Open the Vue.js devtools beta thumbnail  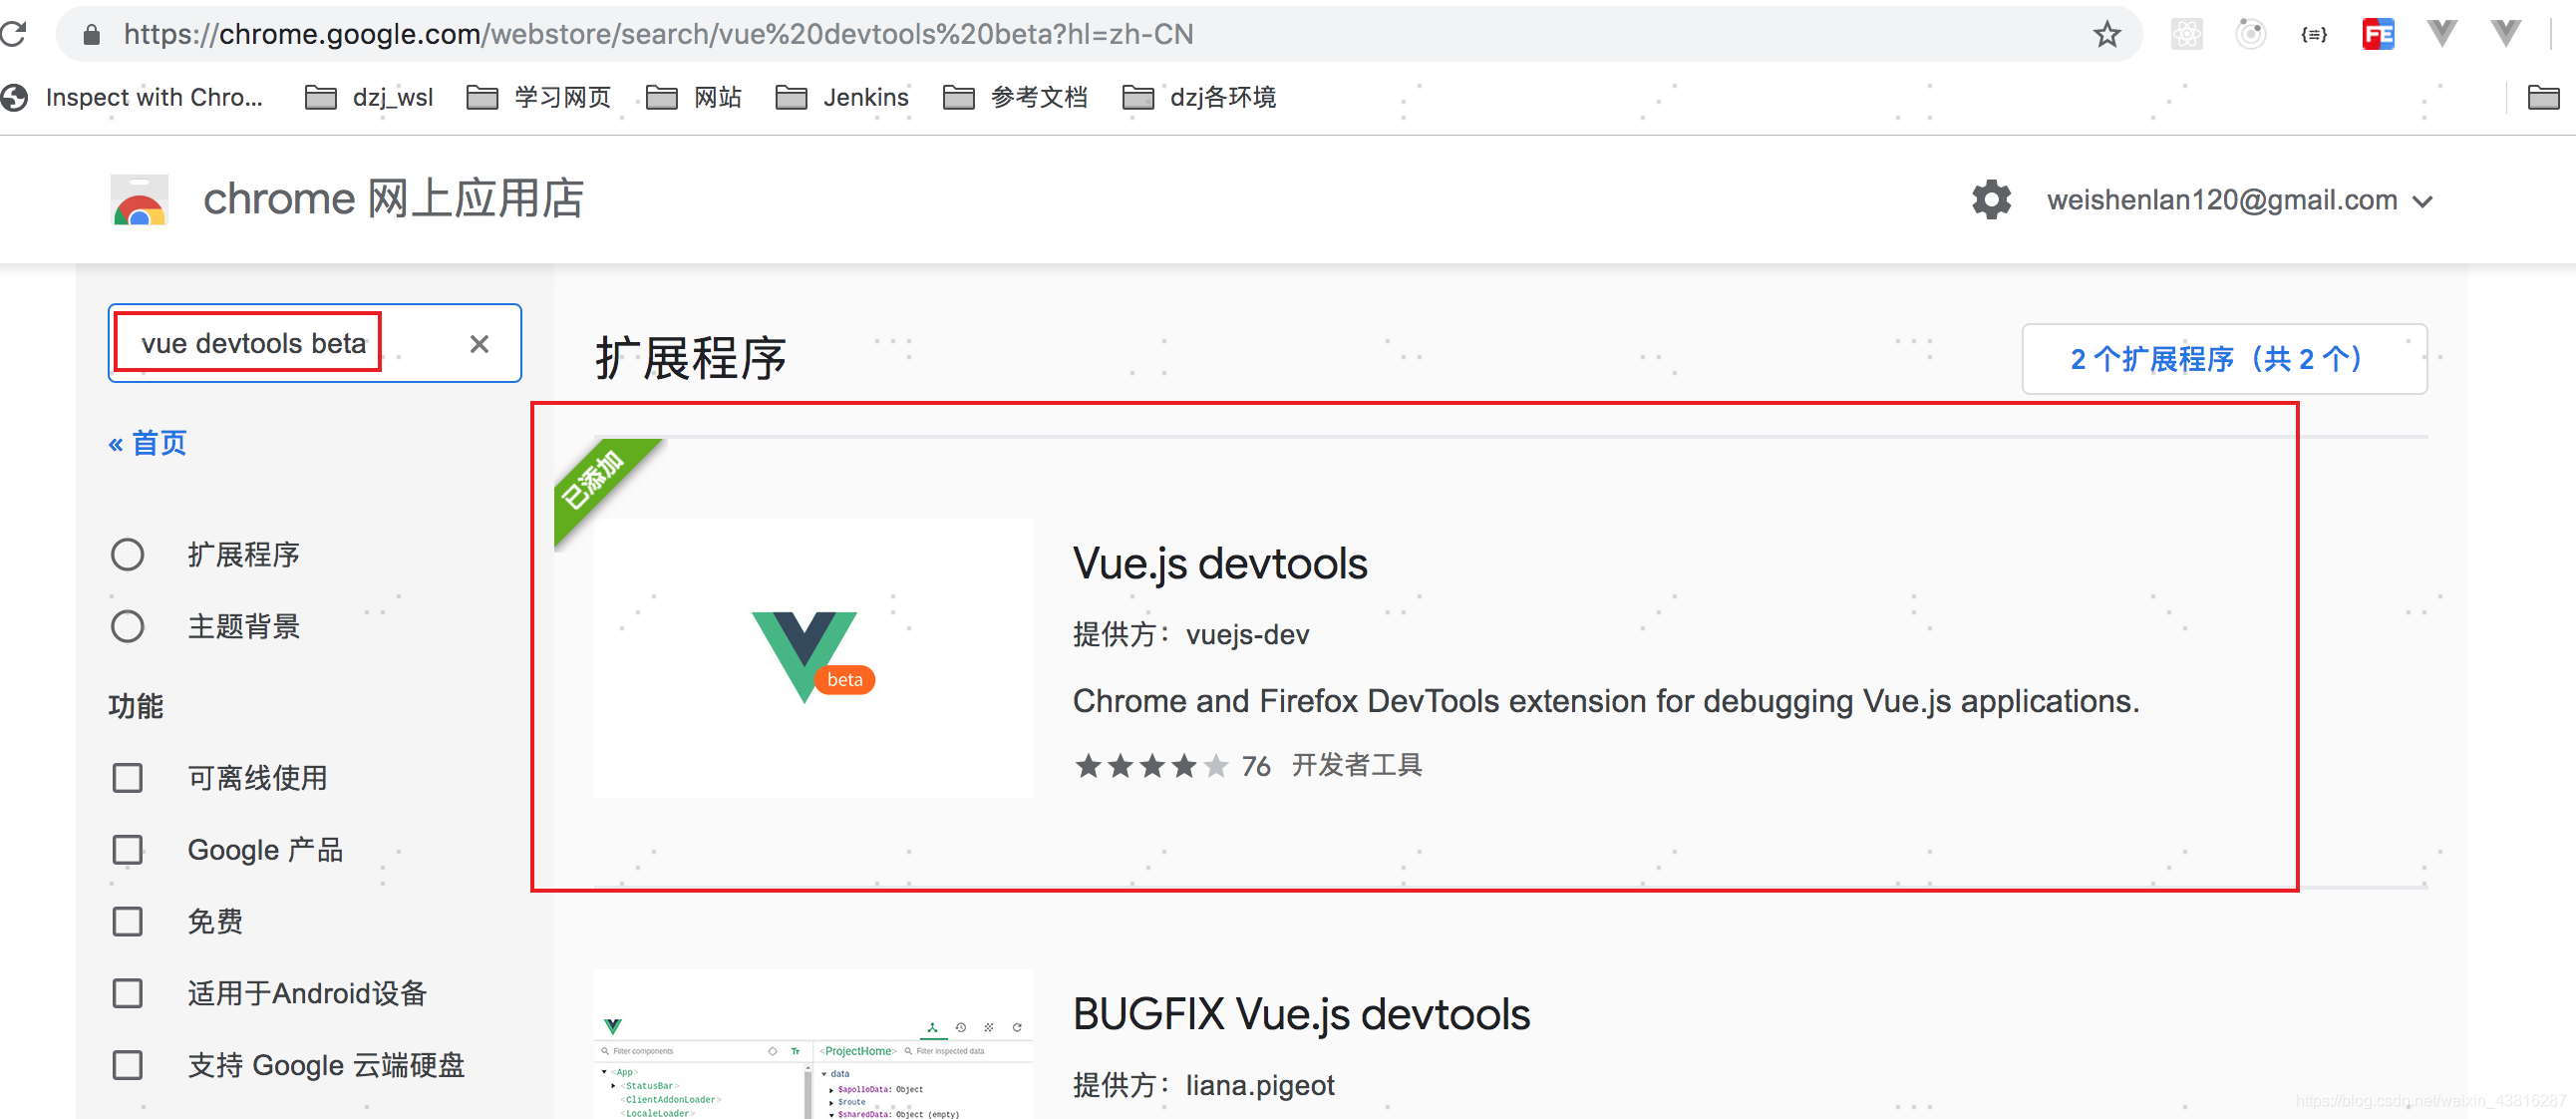click(x=812, y=657)
